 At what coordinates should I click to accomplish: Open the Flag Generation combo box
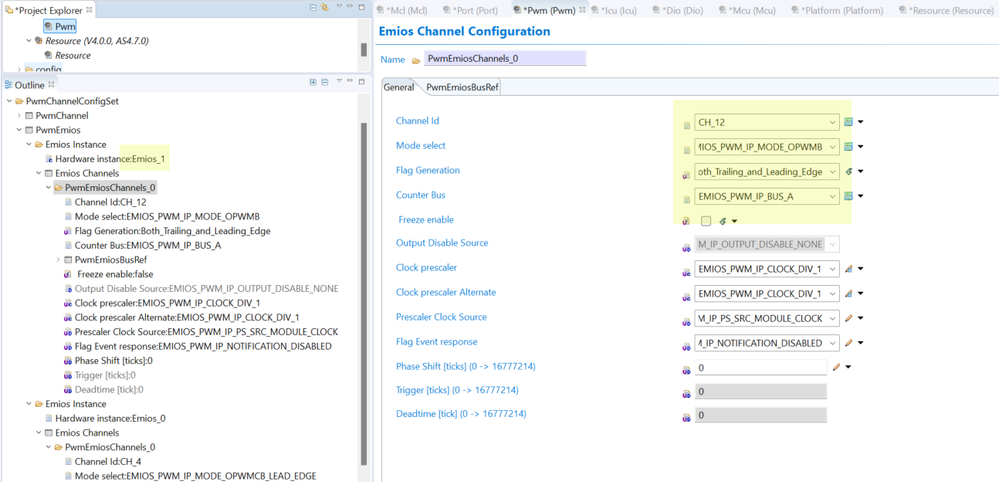click(x=766, y=171)
